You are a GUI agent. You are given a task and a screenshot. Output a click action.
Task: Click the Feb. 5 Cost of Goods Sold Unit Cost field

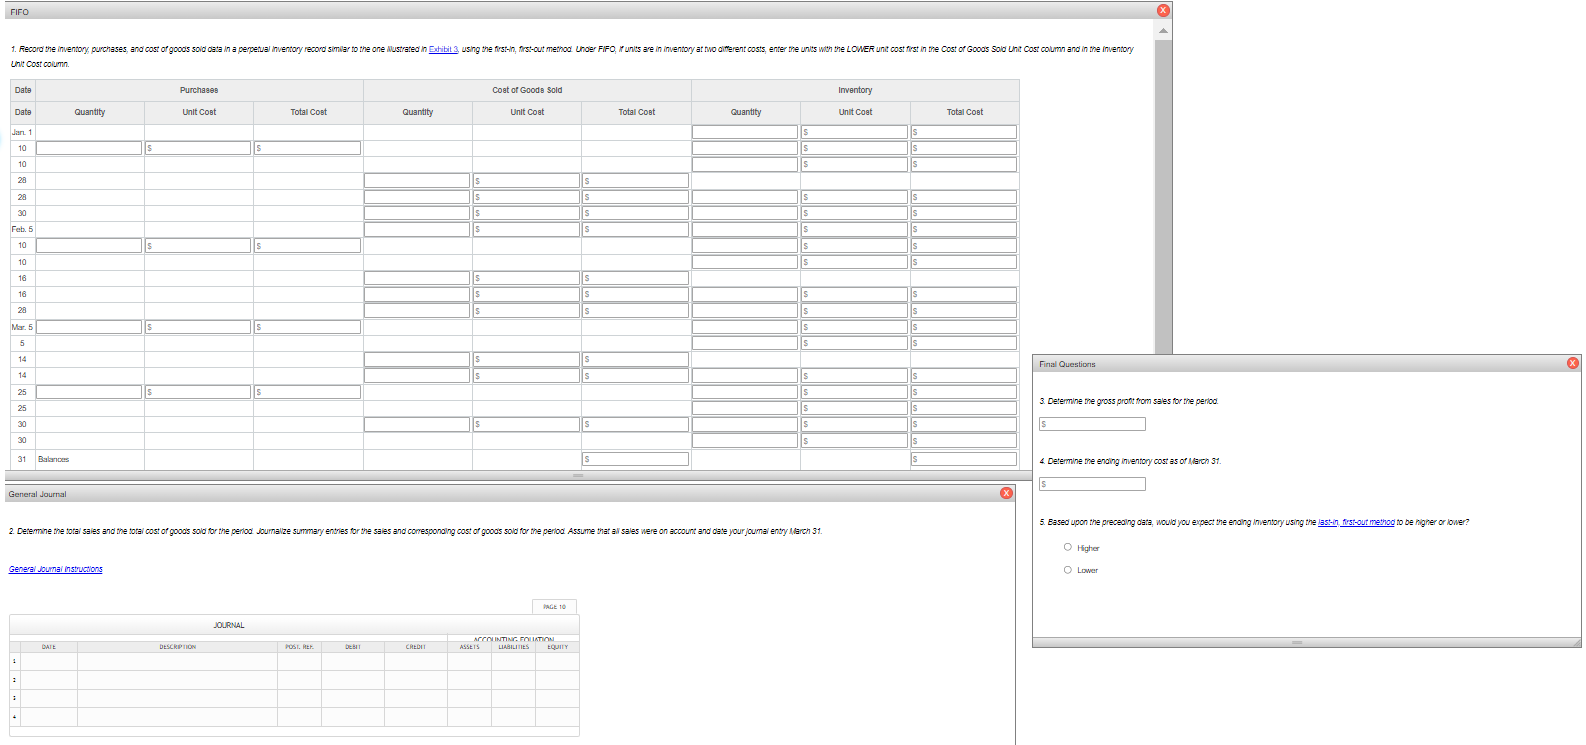pyautogui.click(x=527, y=229)
